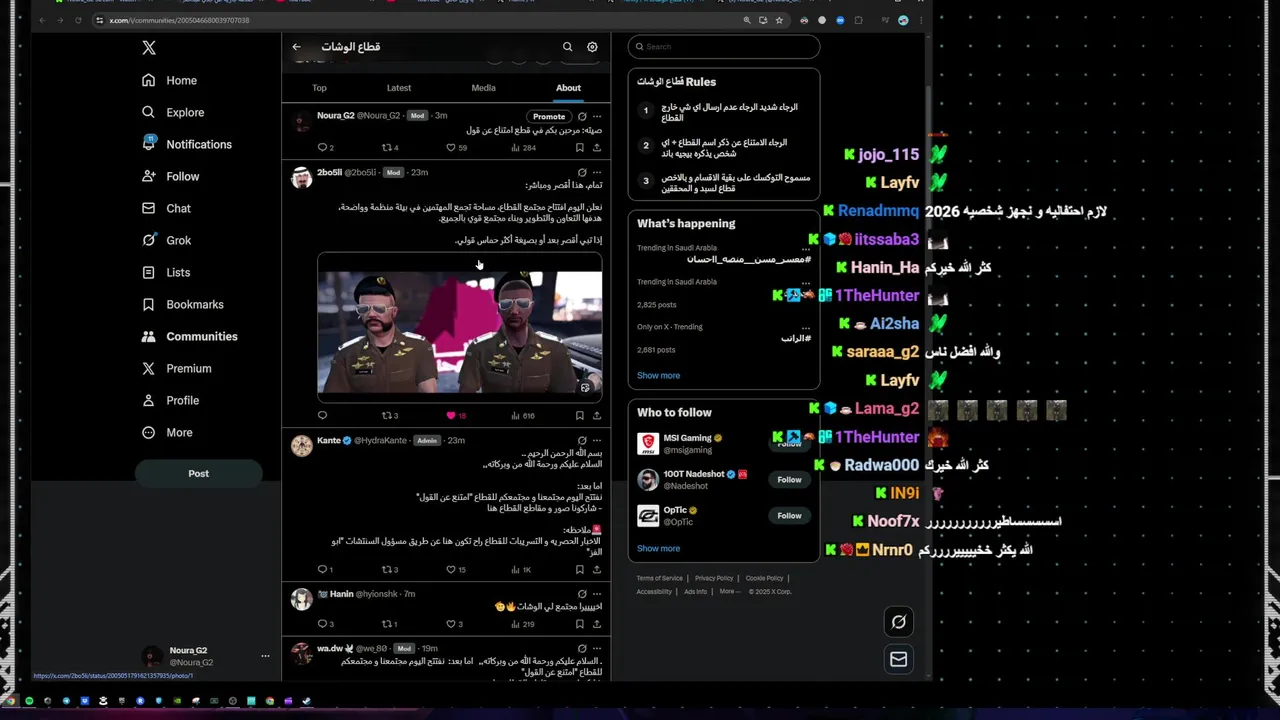Click Grok icon on 2bo5li's post
This screenshot has height=720, width=1280.
coord(582,172)
